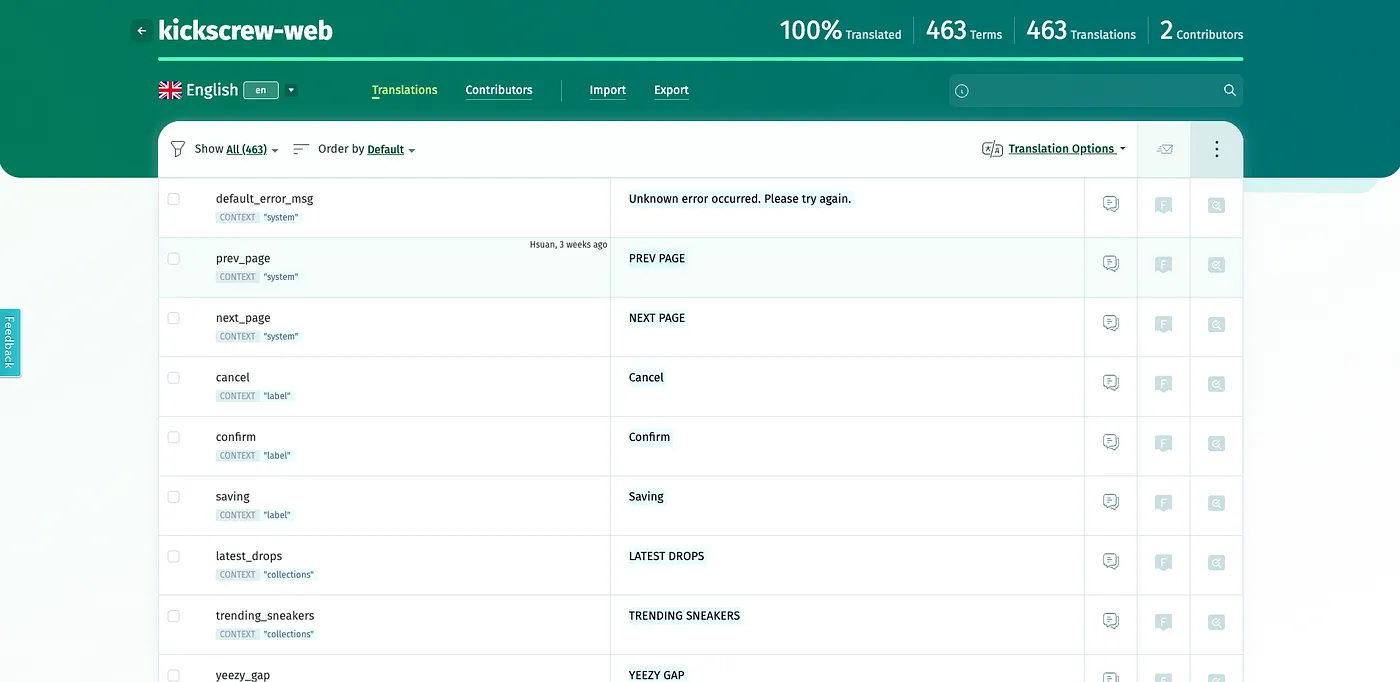Go back using the arrow beside kickscrew-web

pos(141,31)
